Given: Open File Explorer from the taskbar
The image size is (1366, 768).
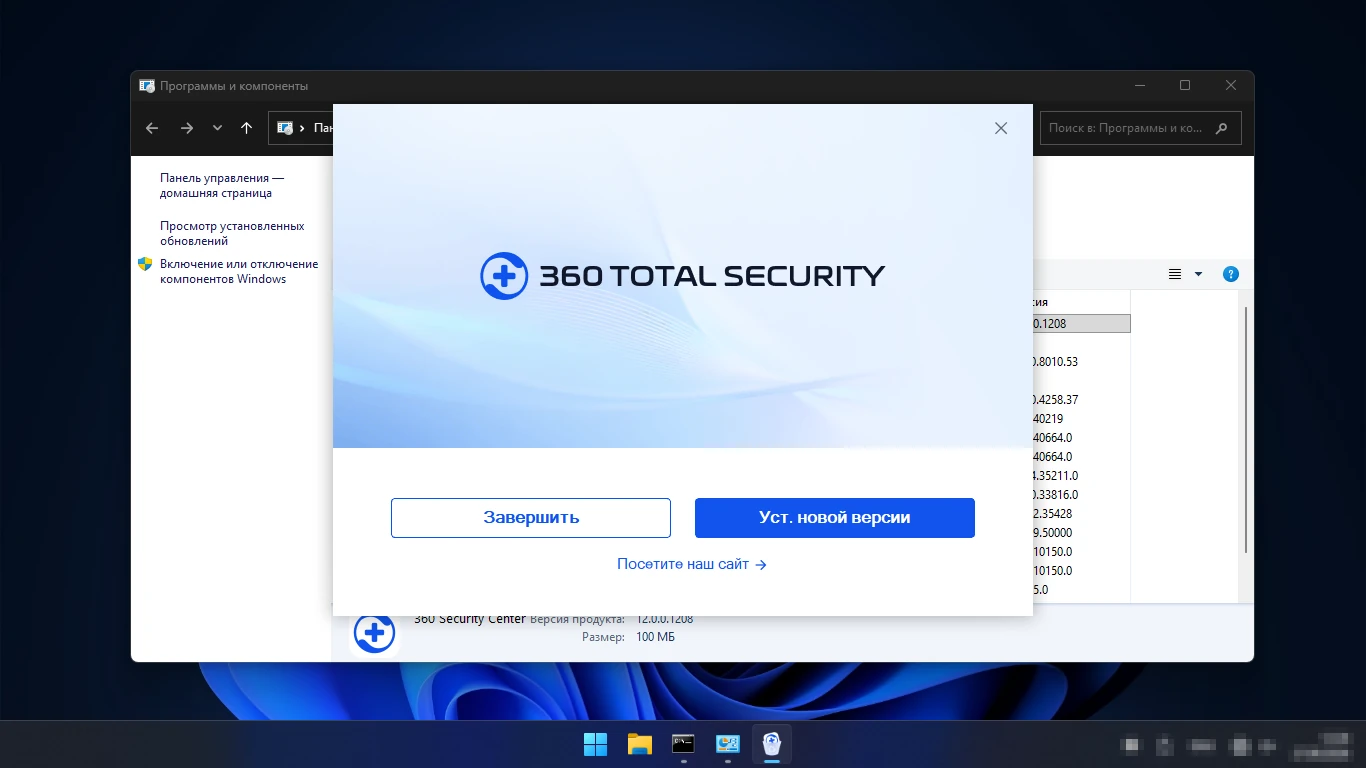Looking at the screenshot, I should 639,744.
